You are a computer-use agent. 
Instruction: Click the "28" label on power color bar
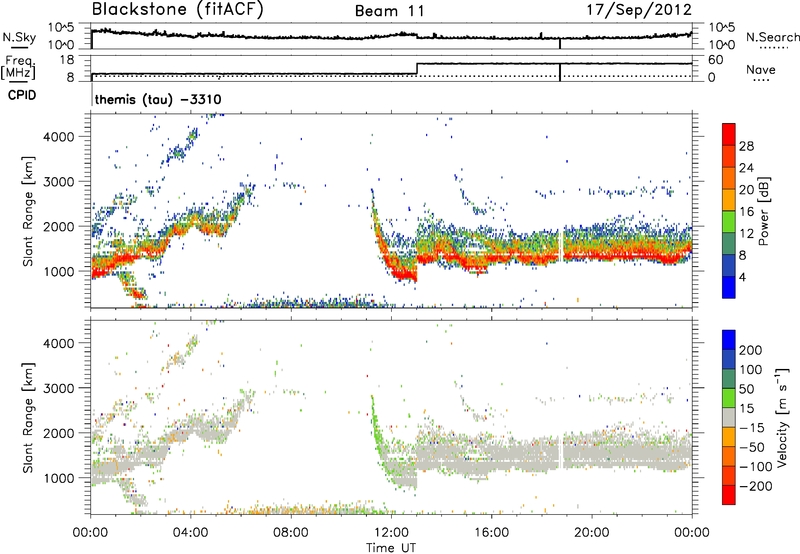coord(746,146)
